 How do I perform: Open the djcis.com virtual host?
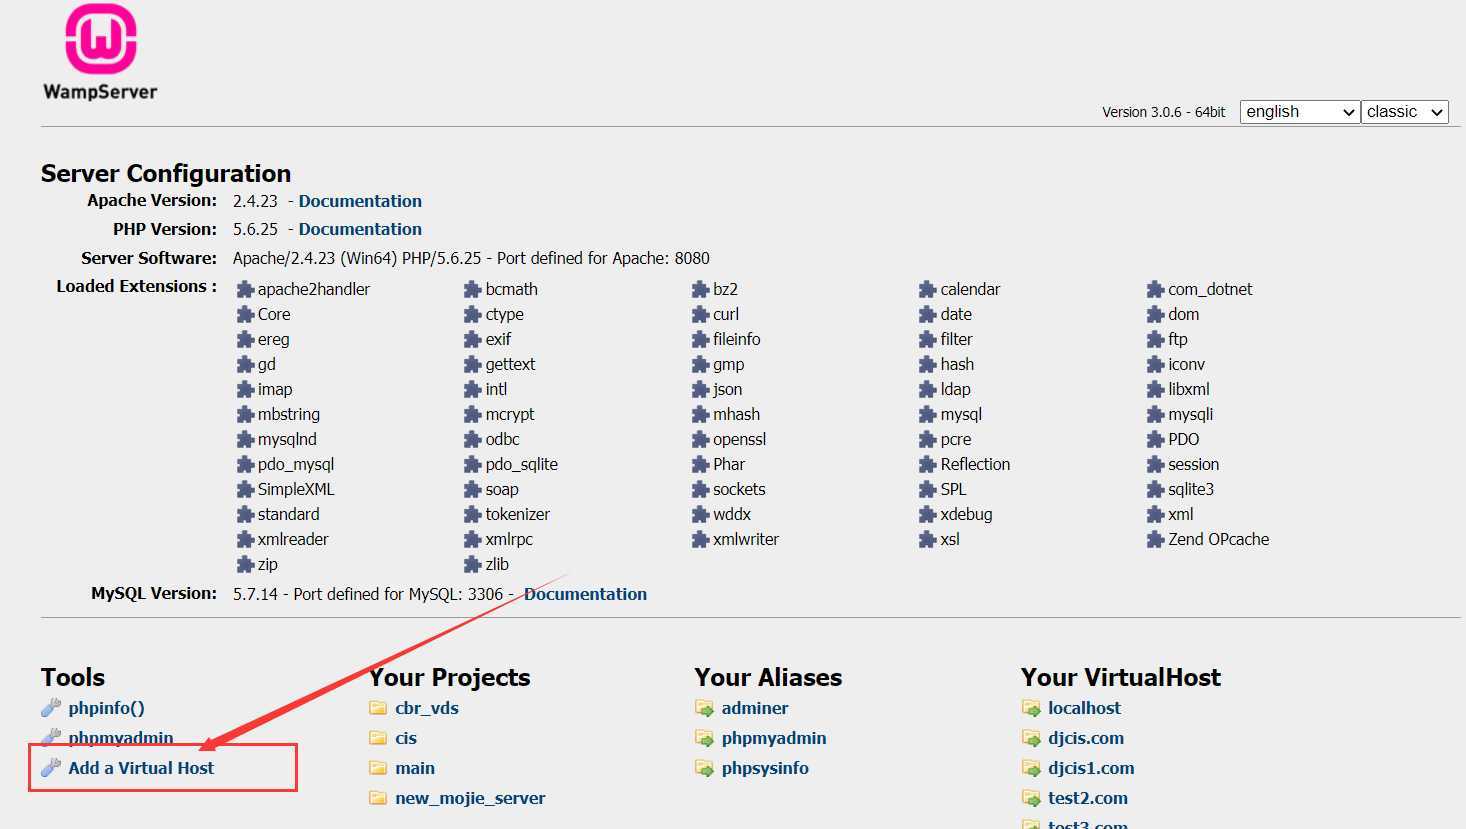point(1086,738)
